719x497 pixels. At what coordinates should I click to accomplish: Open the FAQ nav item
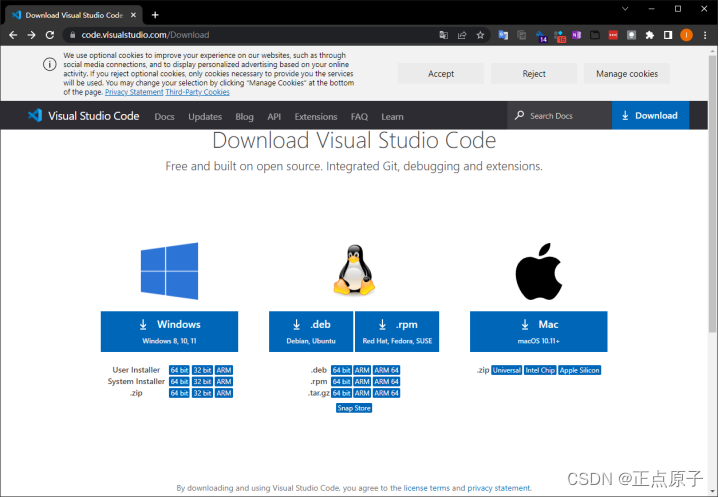click(x=360, y=116)
